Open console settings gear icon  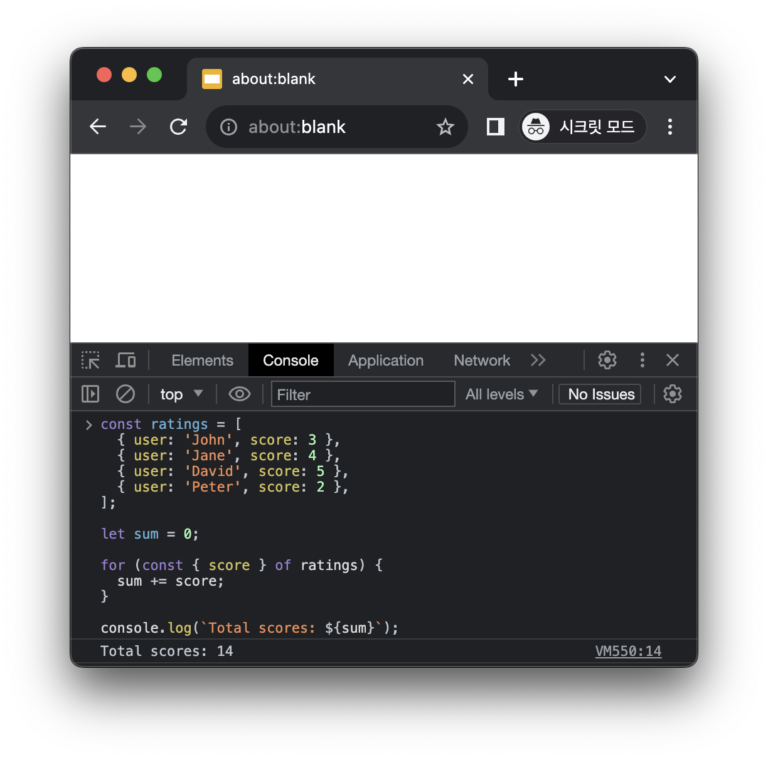tap(672, 394)
